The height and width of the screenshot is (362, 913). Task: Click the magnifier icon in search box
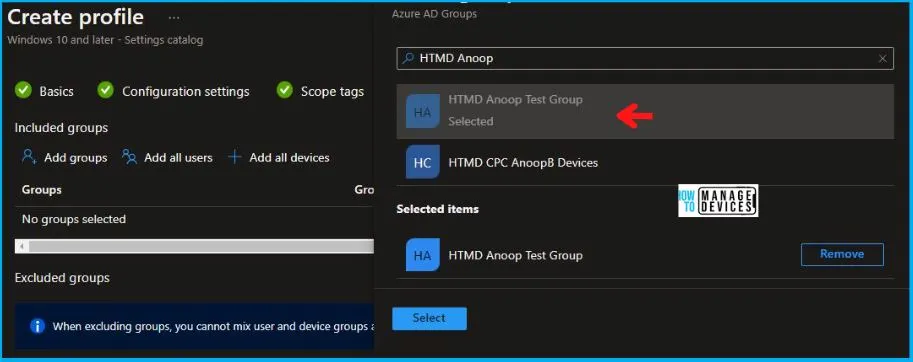coord(409,58)
